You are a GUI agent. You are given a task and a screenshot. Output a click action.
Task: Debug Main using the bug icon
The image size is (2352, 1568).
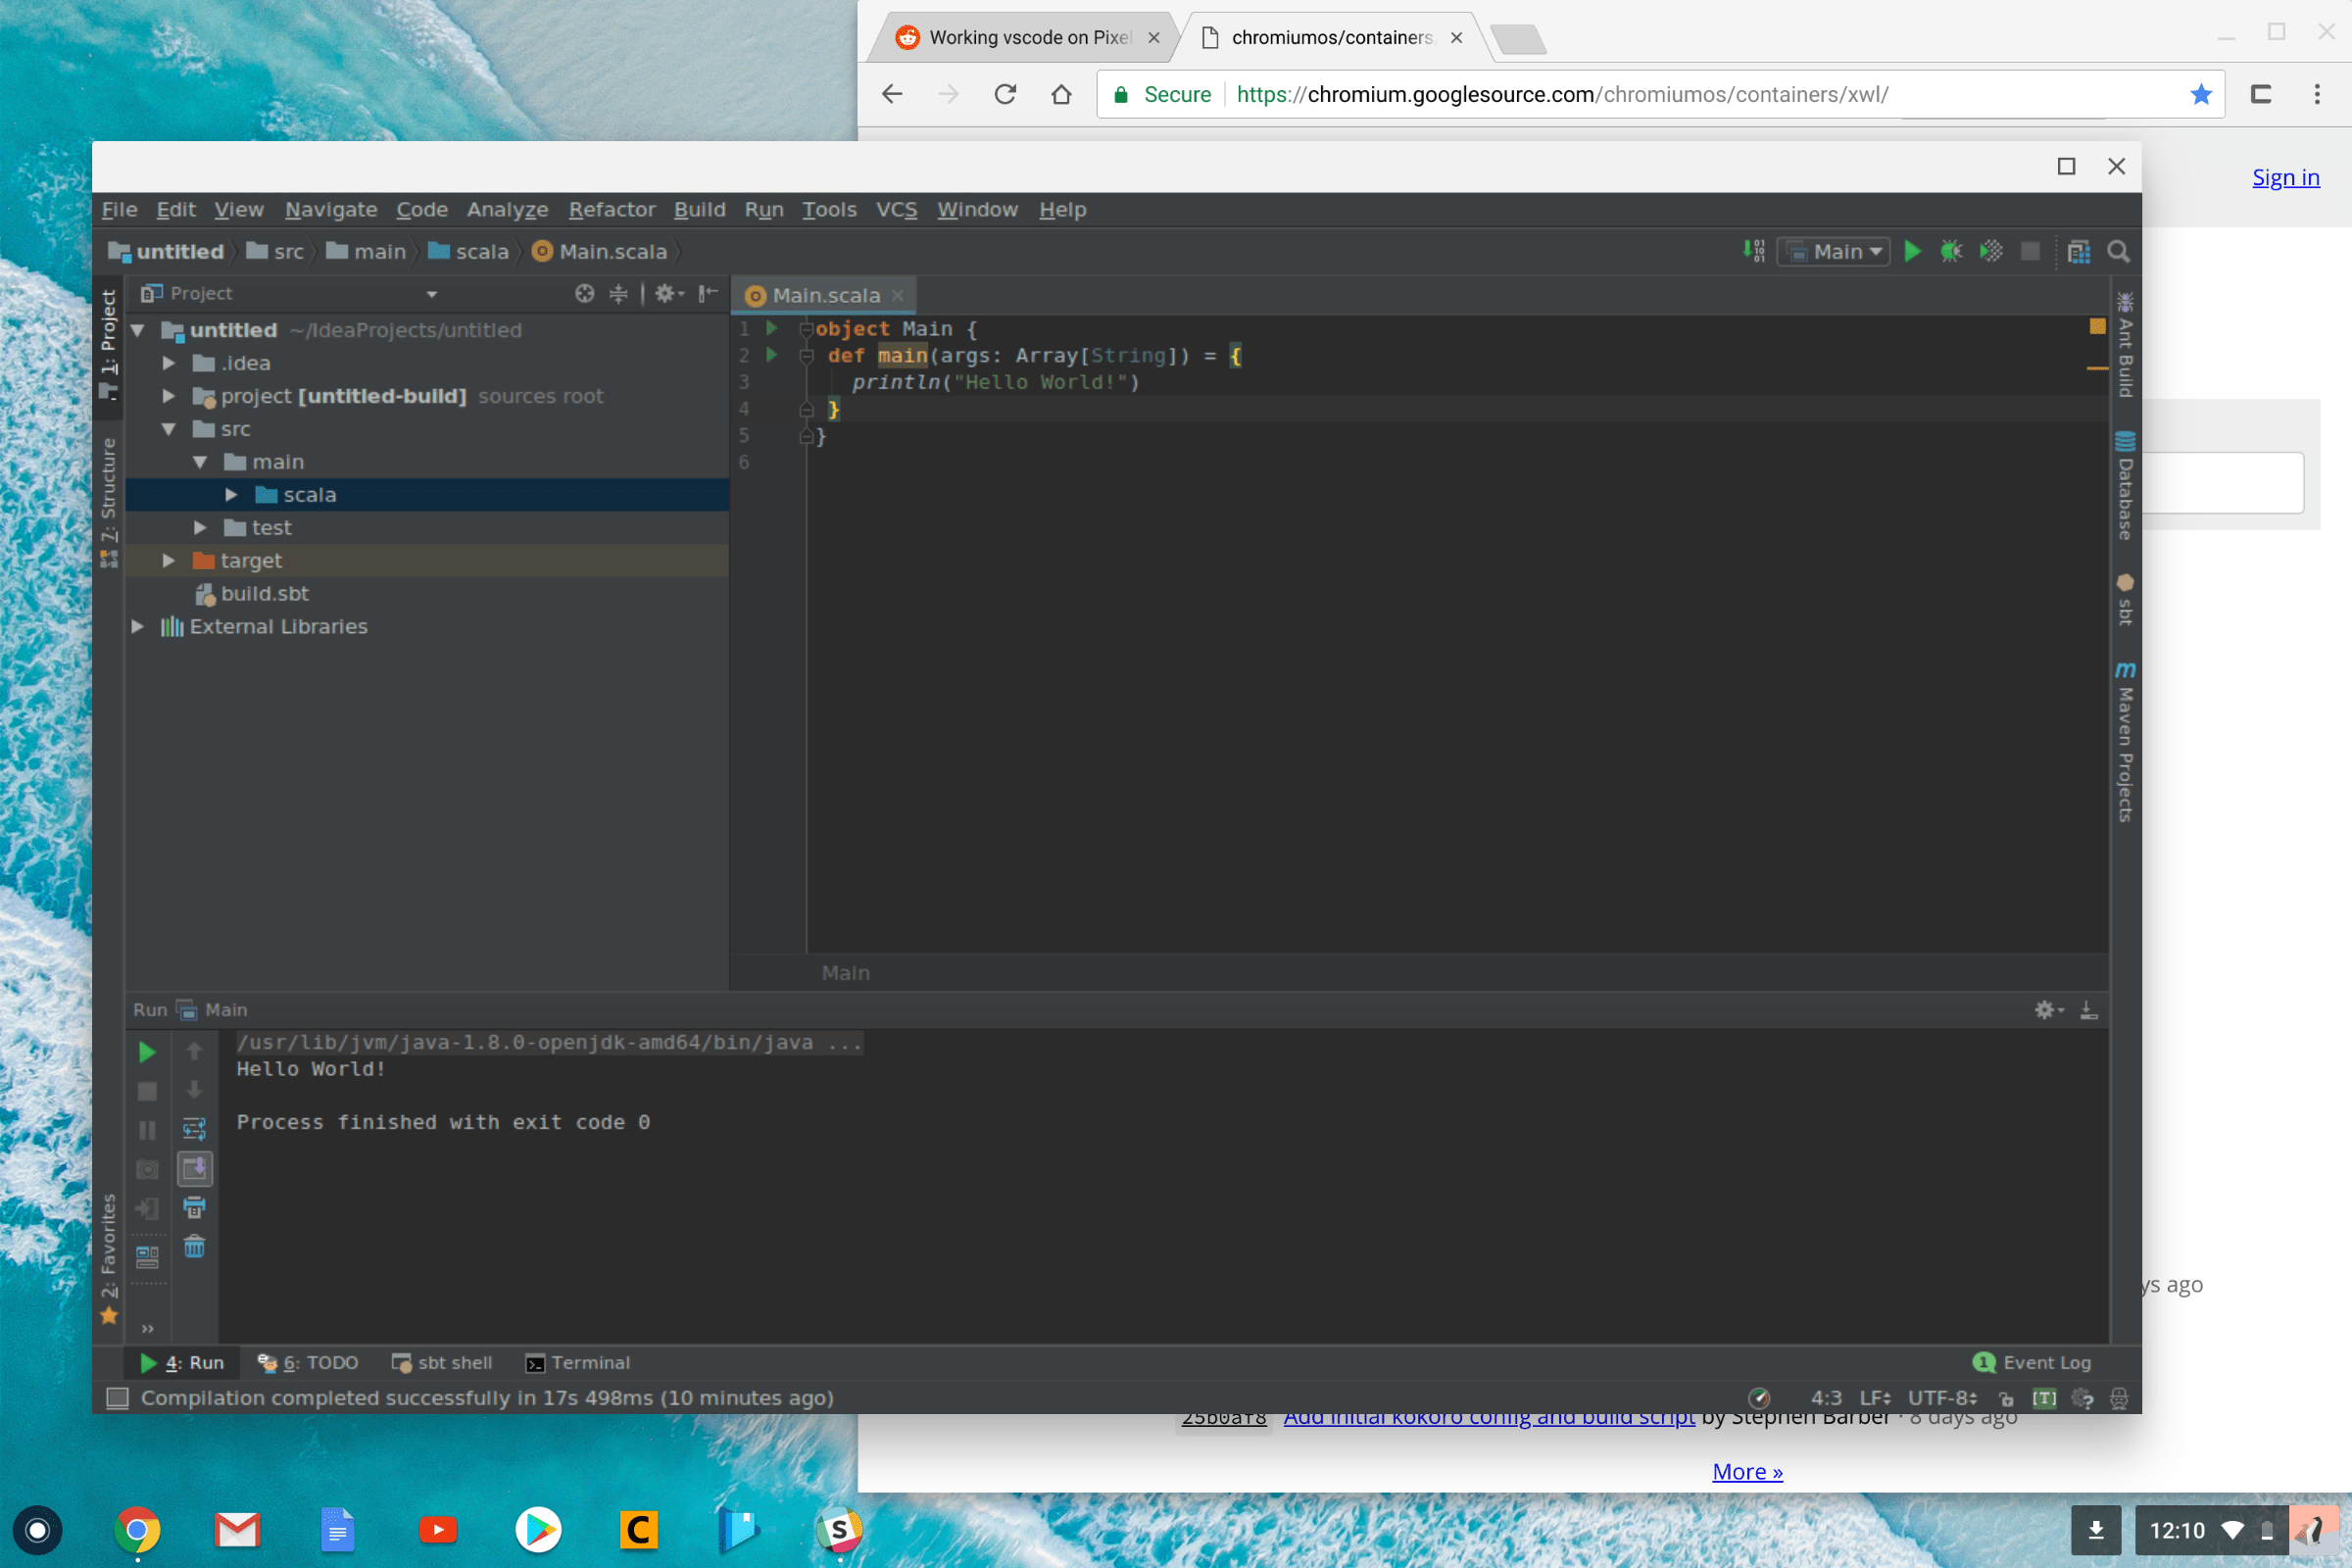tap(1950, 251)
